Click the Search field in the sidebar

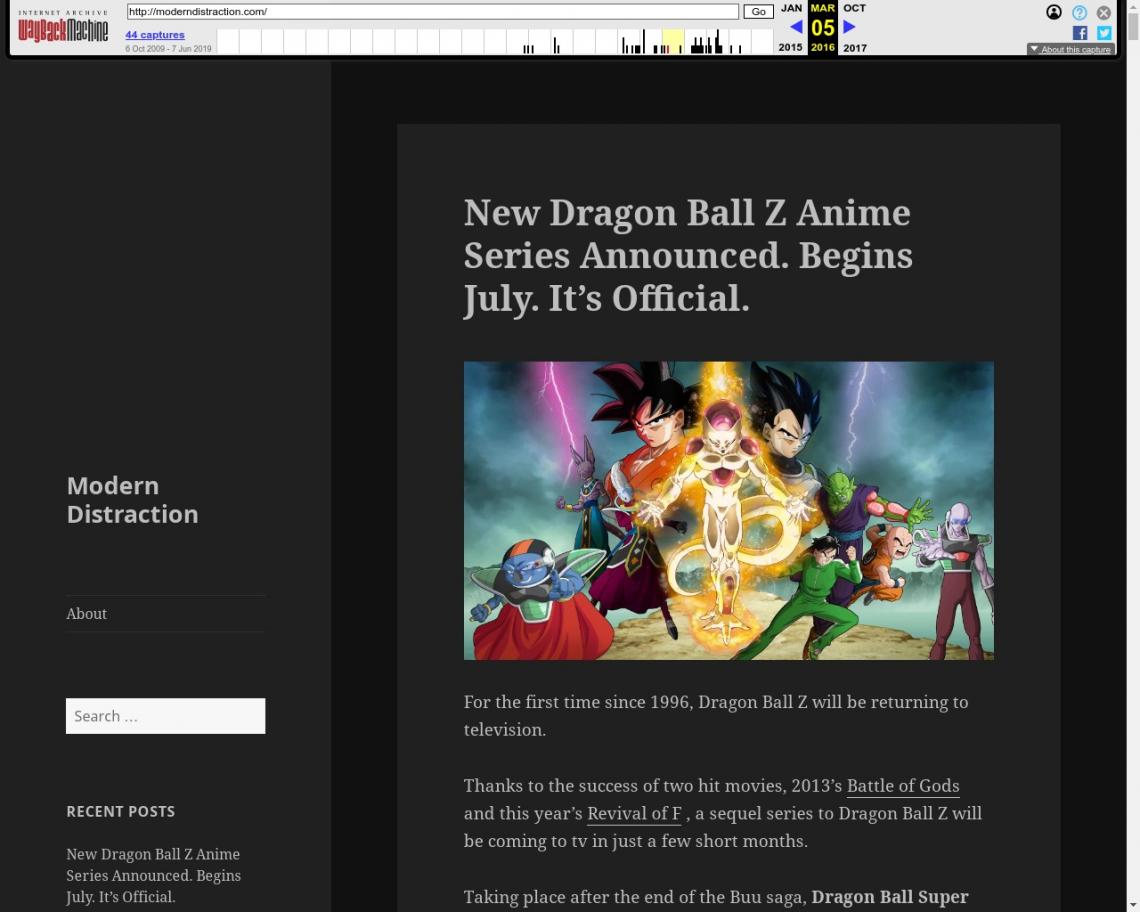(x=166, y=716)
